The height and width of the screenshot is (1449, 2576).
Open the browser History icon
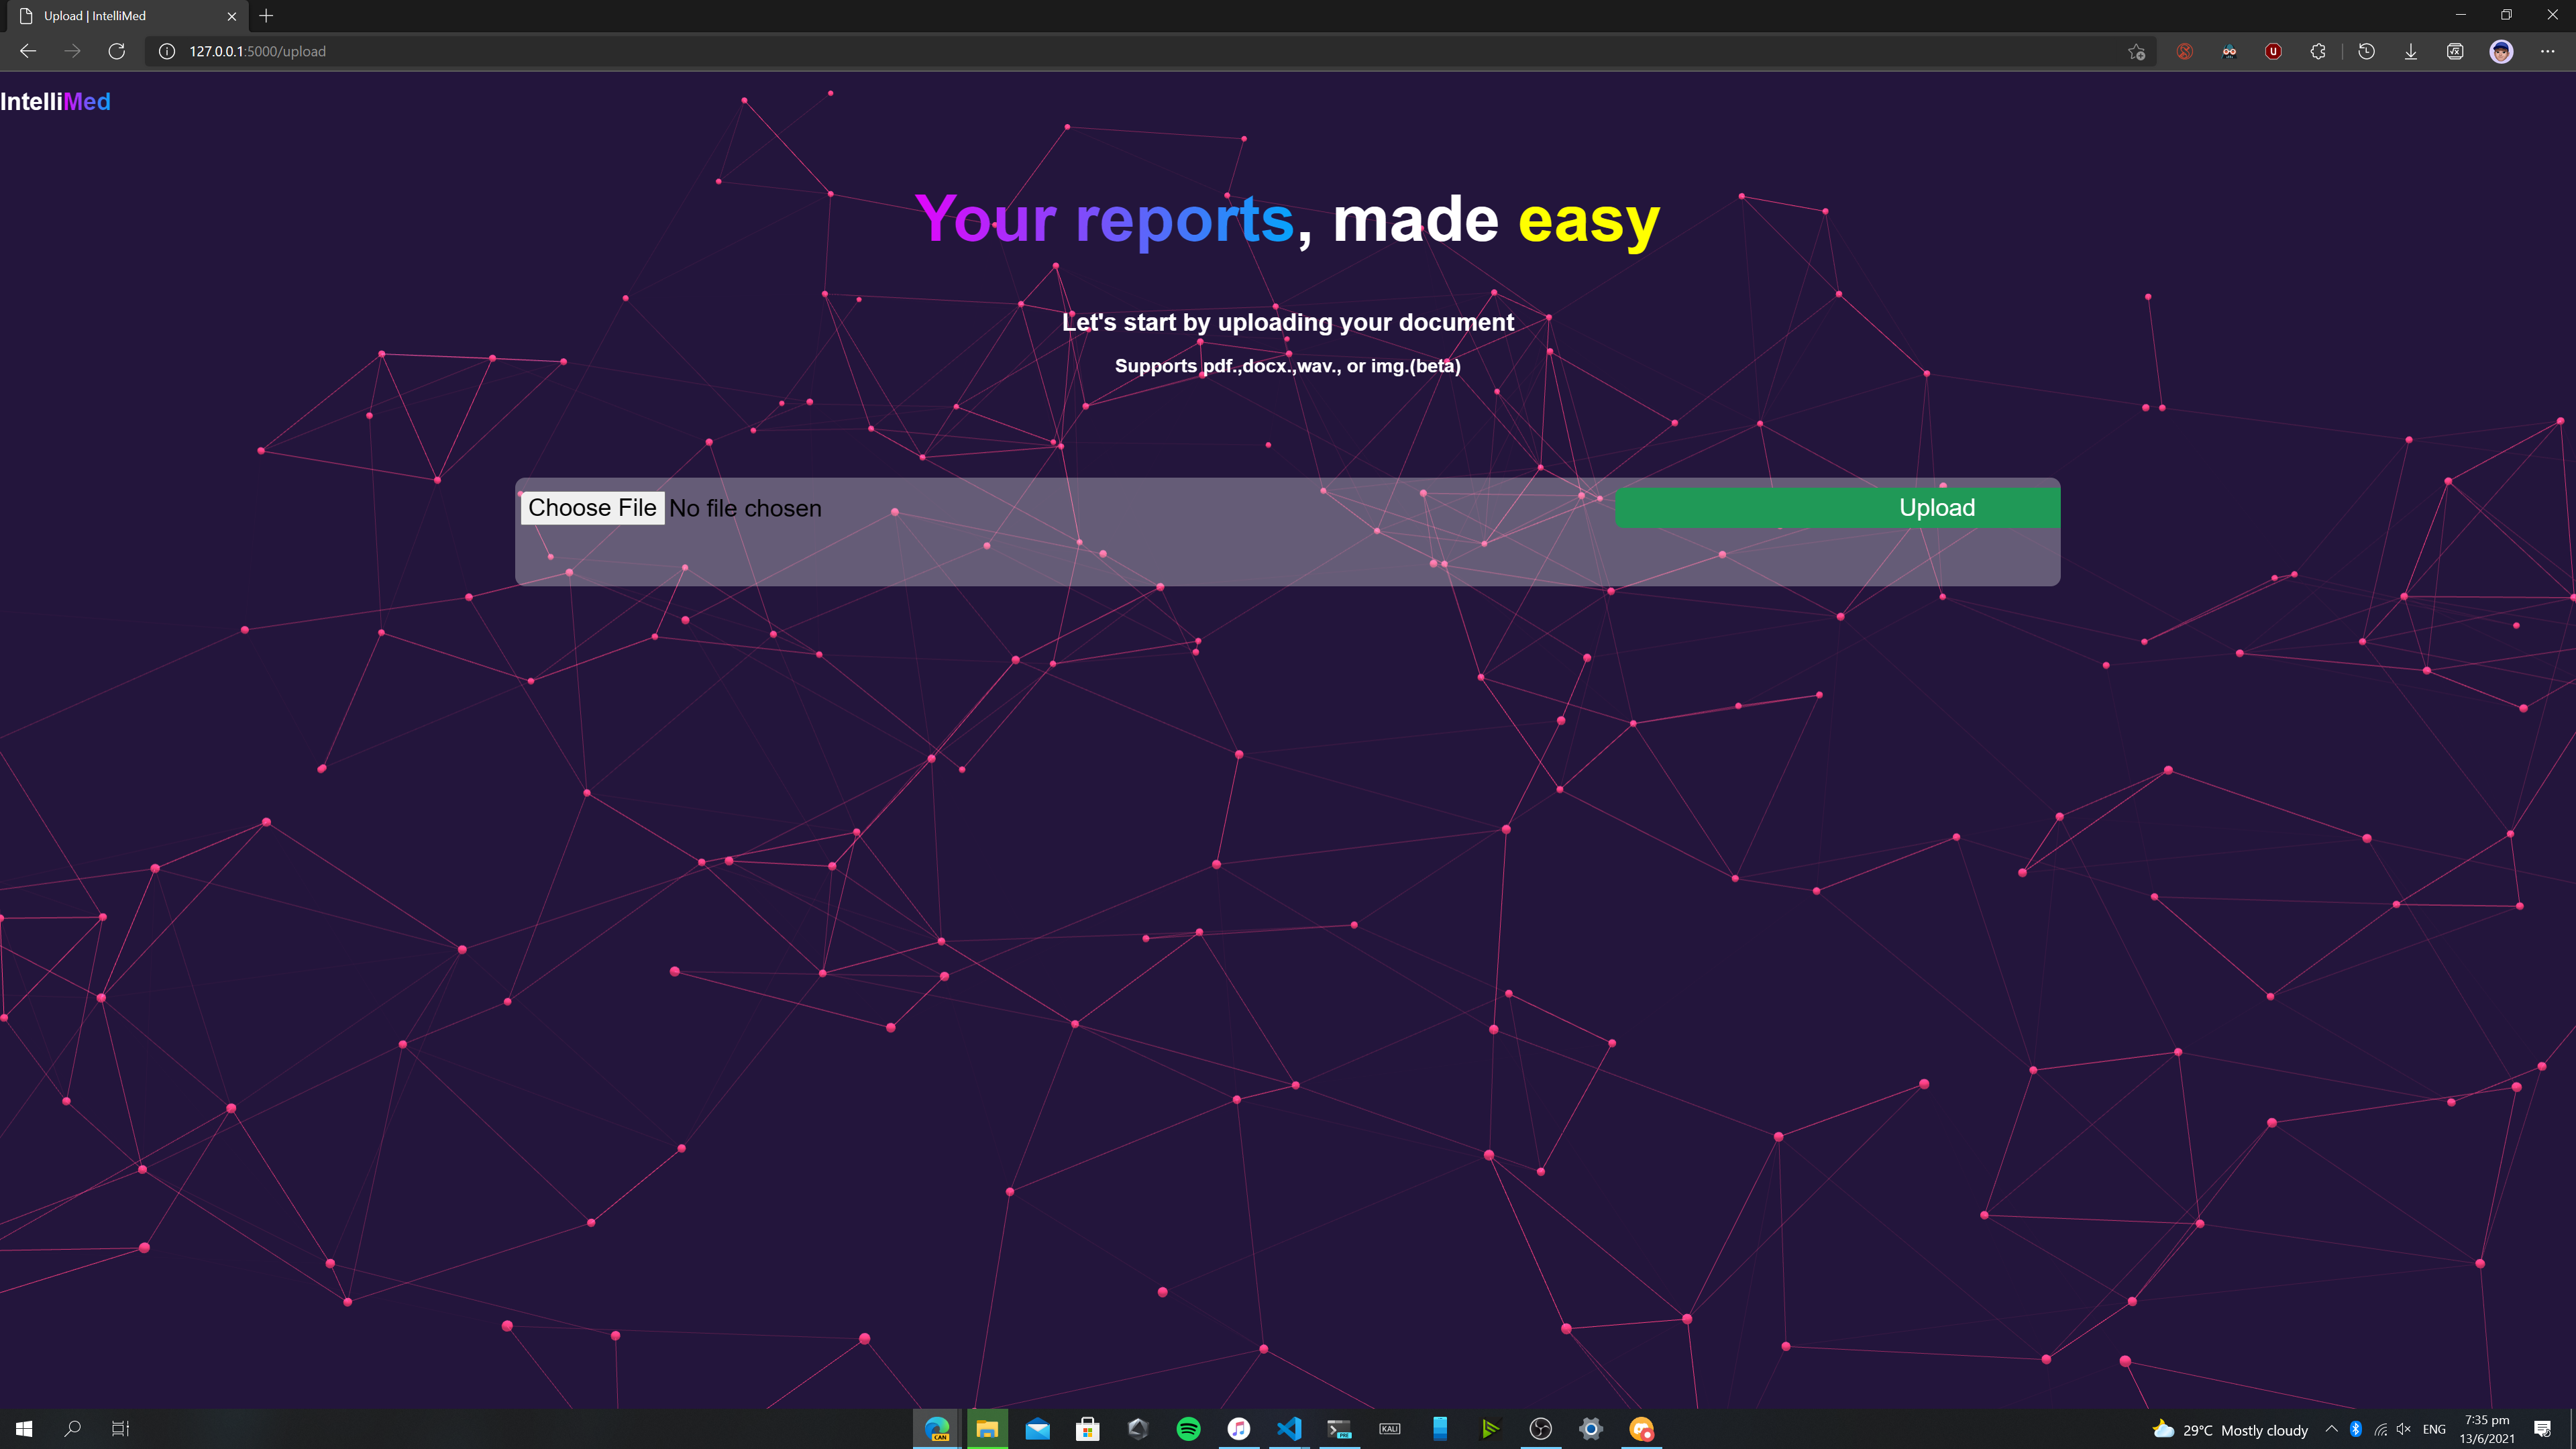(2366, 51)
